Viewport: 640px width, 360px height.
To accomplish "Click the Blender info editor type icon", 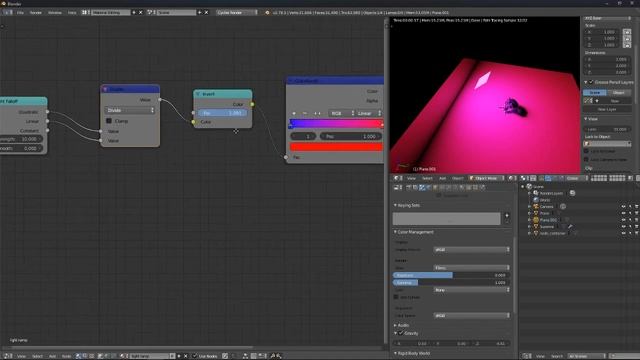I will point(7,12).
